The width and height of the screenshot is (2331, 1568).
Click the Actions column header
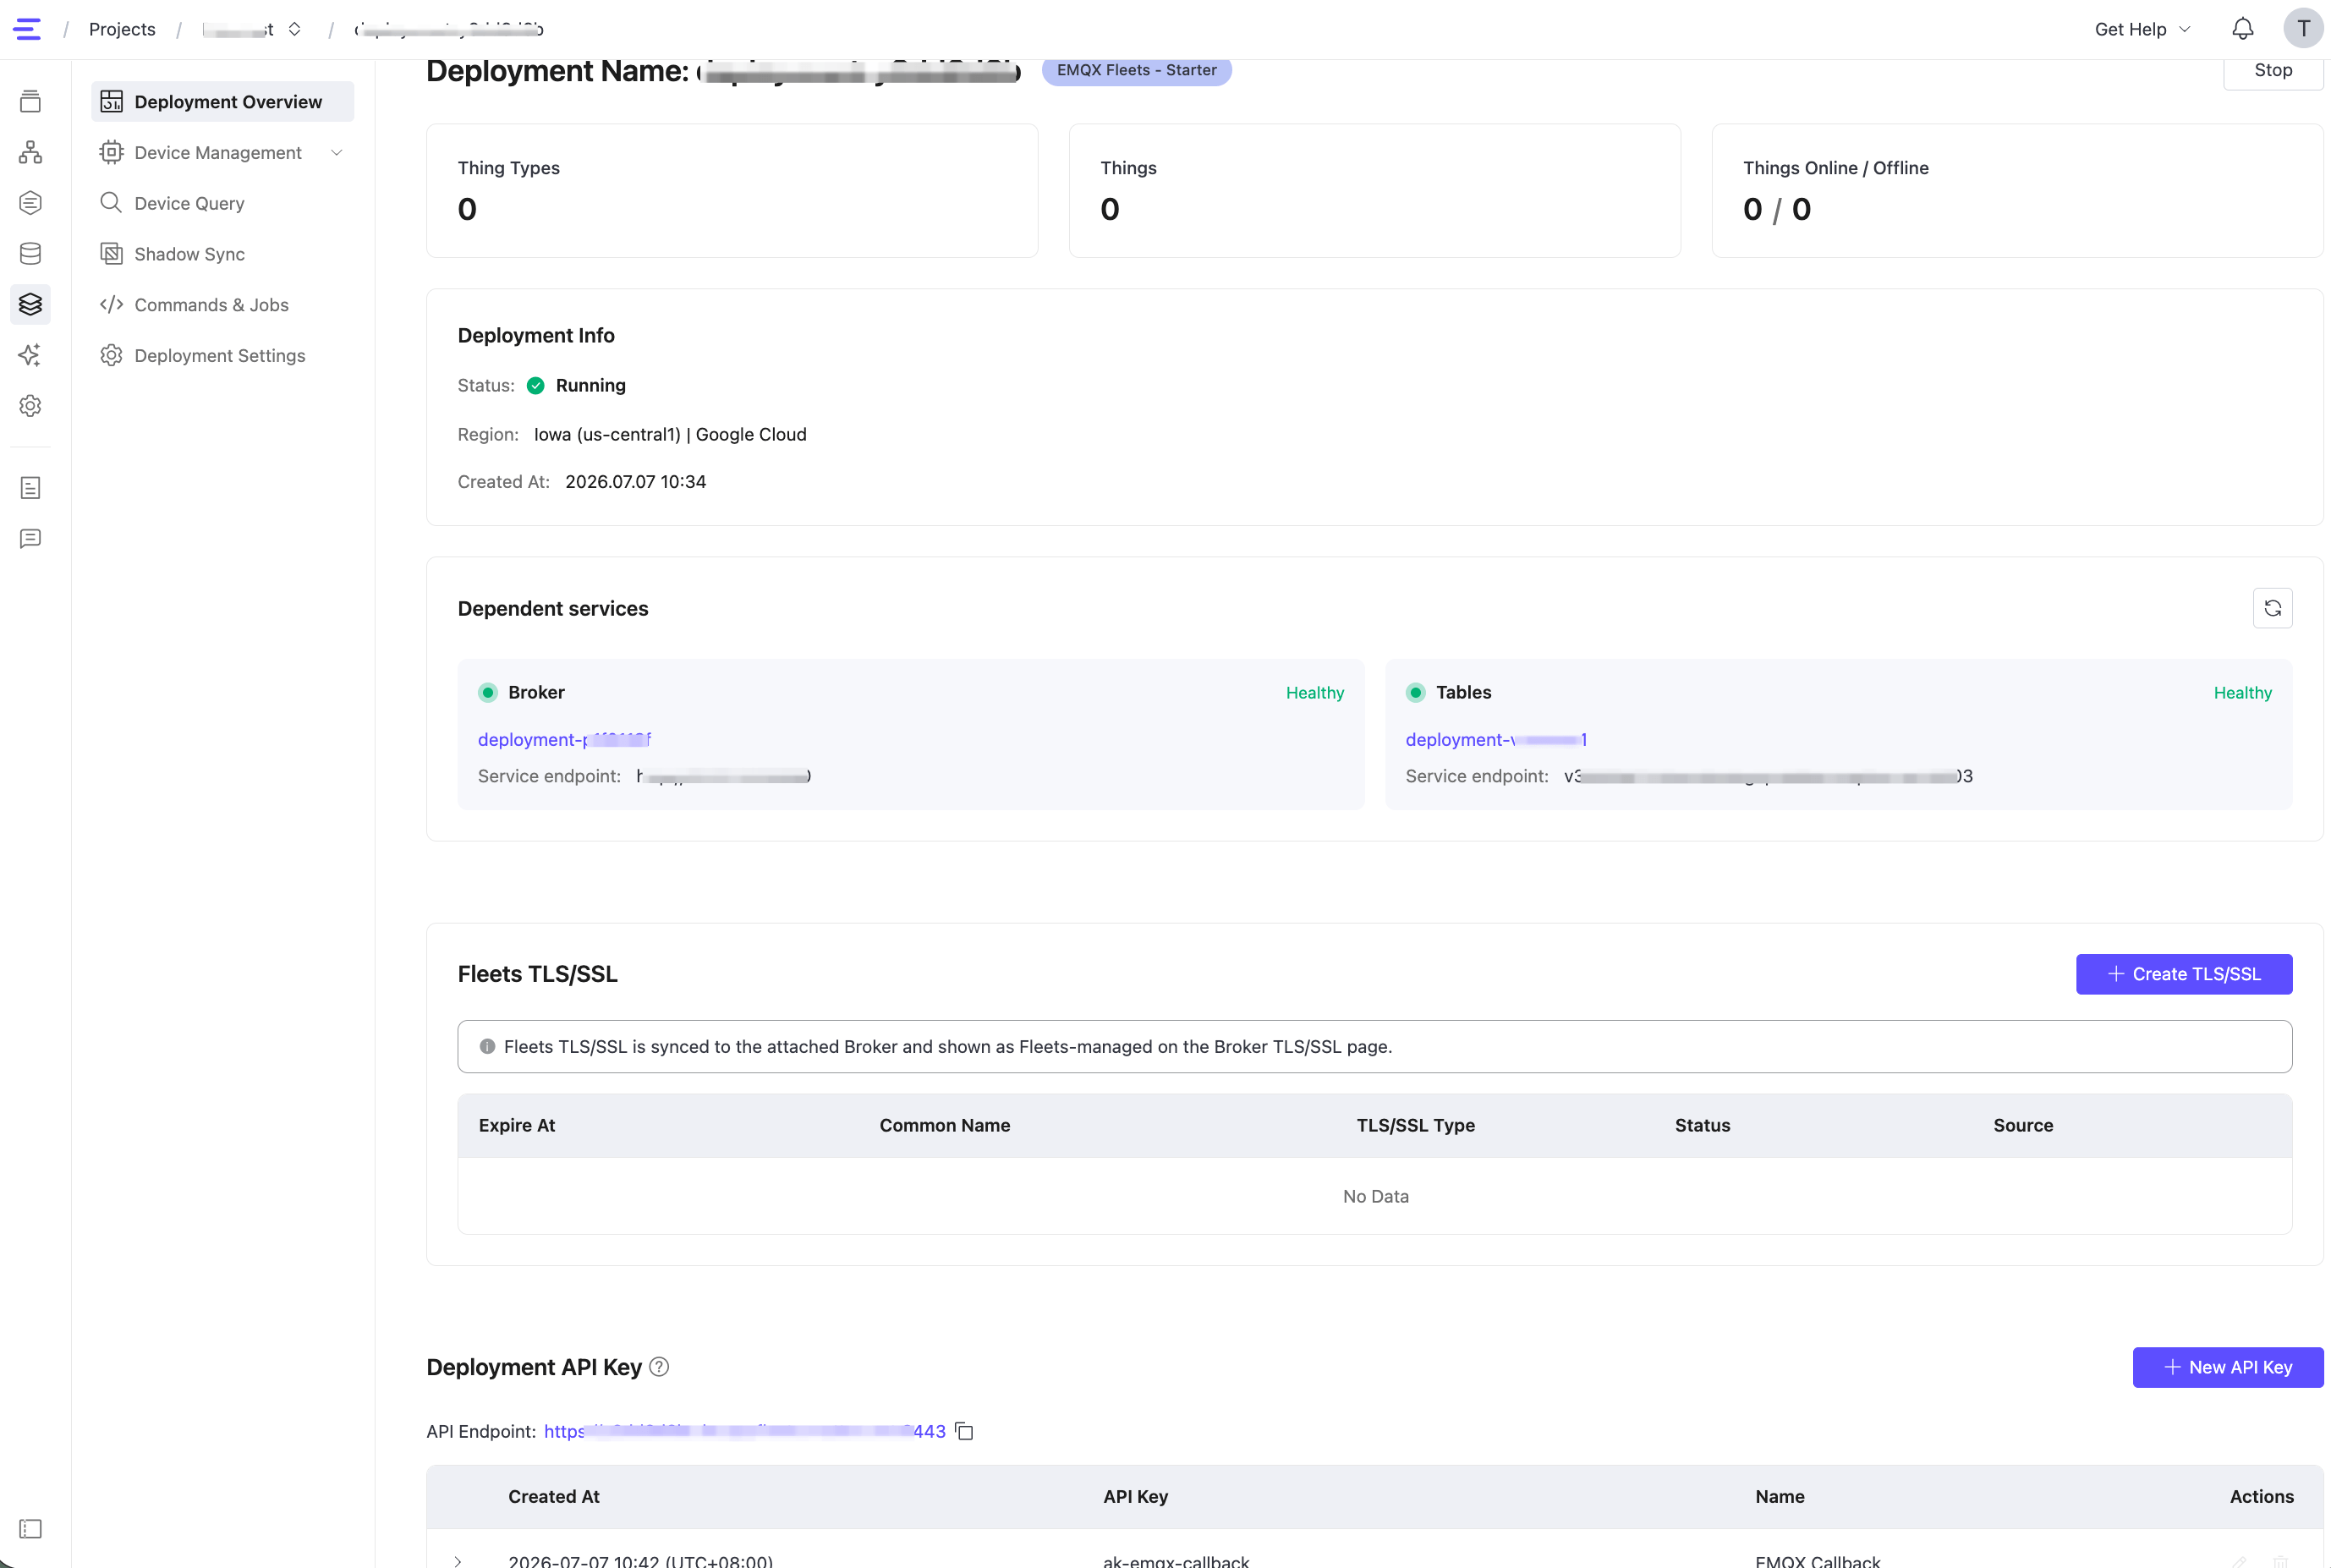pos(2261,1497)
